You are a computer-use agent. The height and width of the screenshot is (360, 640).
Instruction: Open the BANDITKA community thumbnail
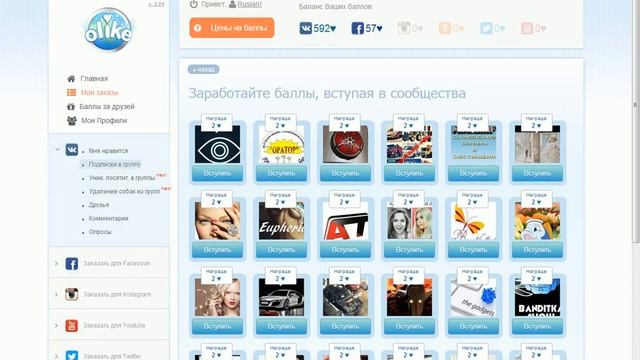(537, 297)
